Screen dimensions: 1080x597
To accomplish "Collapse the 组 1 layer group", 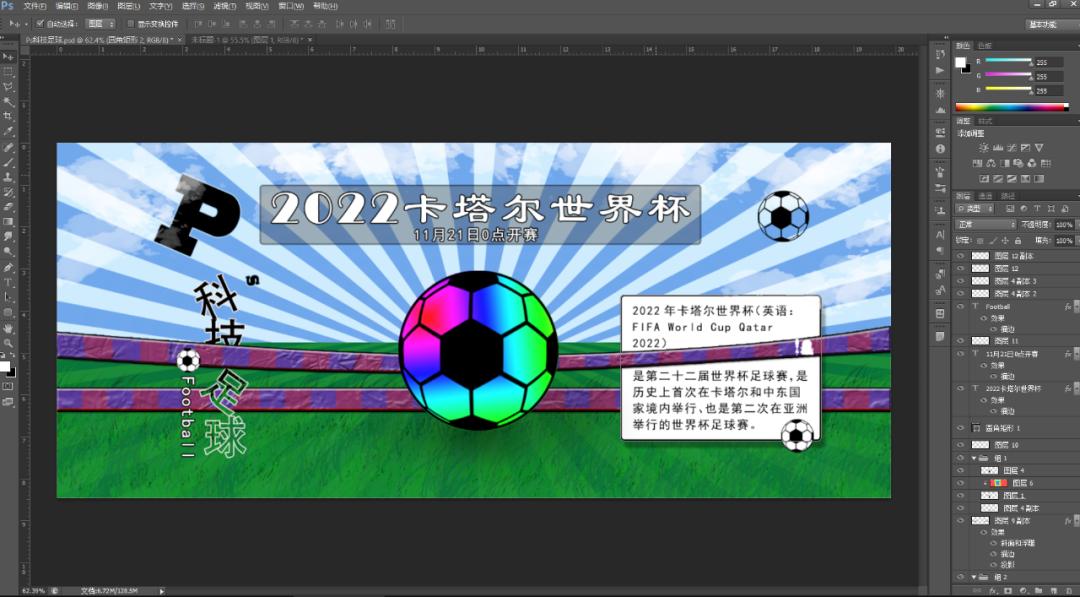I will pos(974,458).
